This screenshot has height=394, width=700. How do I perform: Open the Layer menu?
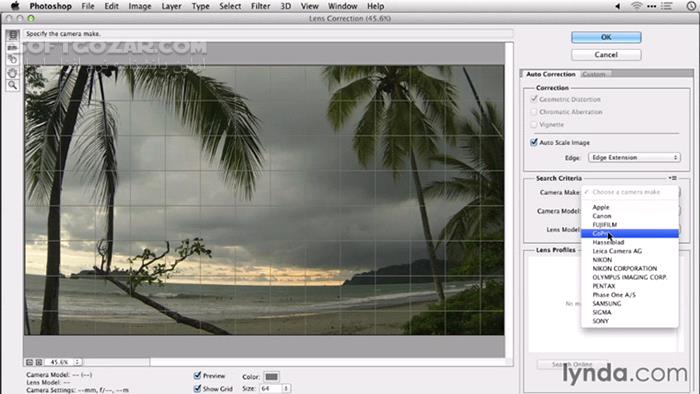click(171, 6)
